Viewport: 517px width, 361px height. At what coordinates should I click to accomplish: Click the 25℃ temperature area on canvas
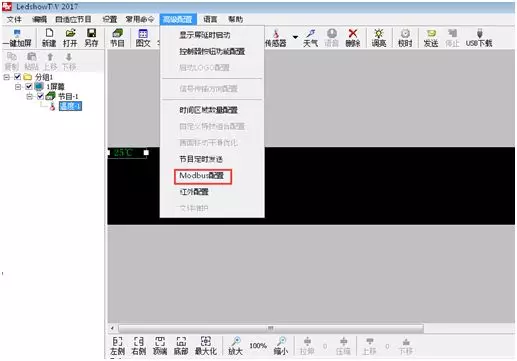coord(127,153)
